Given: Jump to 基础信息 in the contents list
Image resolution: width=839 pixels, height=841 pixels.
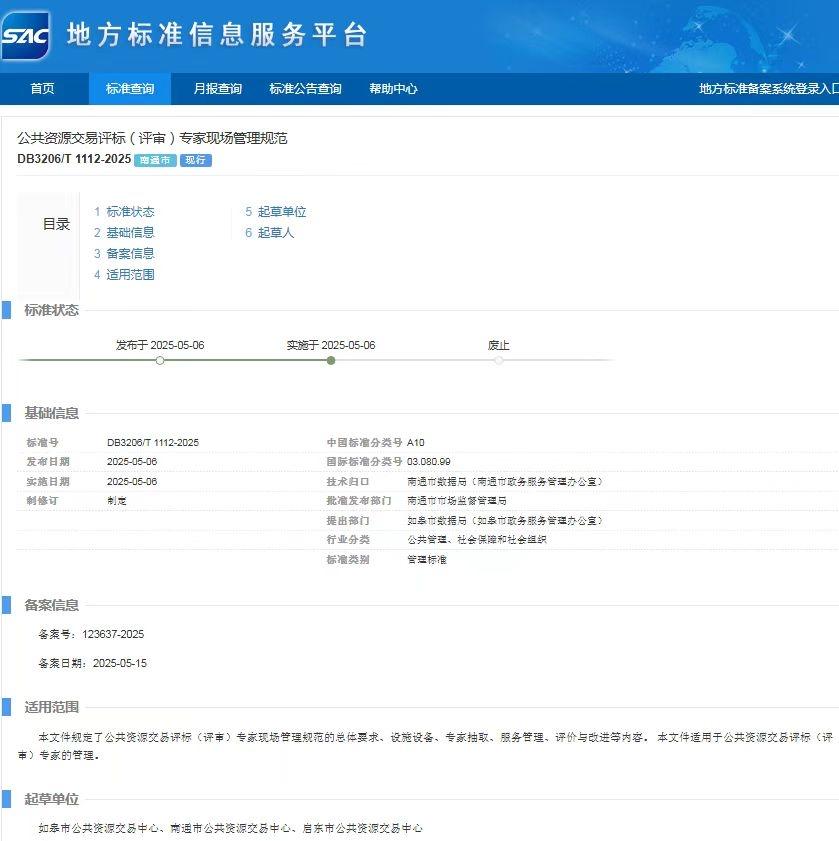Looking at the screenshot, I should tap(130, 233).
